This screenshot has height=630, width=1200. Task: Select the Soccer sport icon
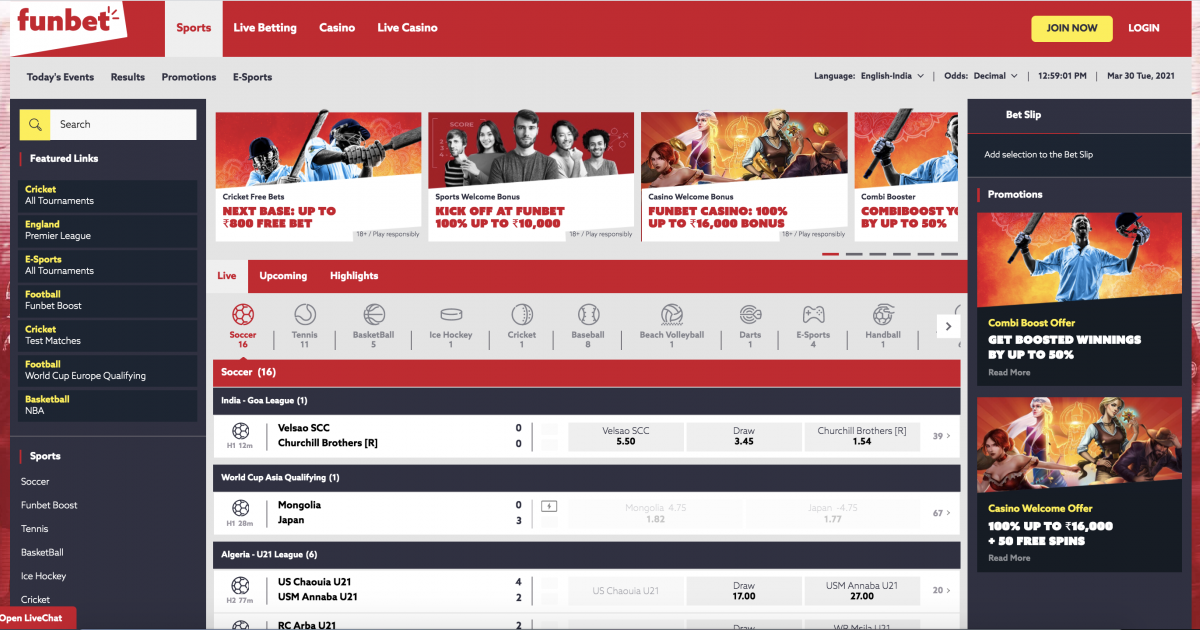[243, 315]
